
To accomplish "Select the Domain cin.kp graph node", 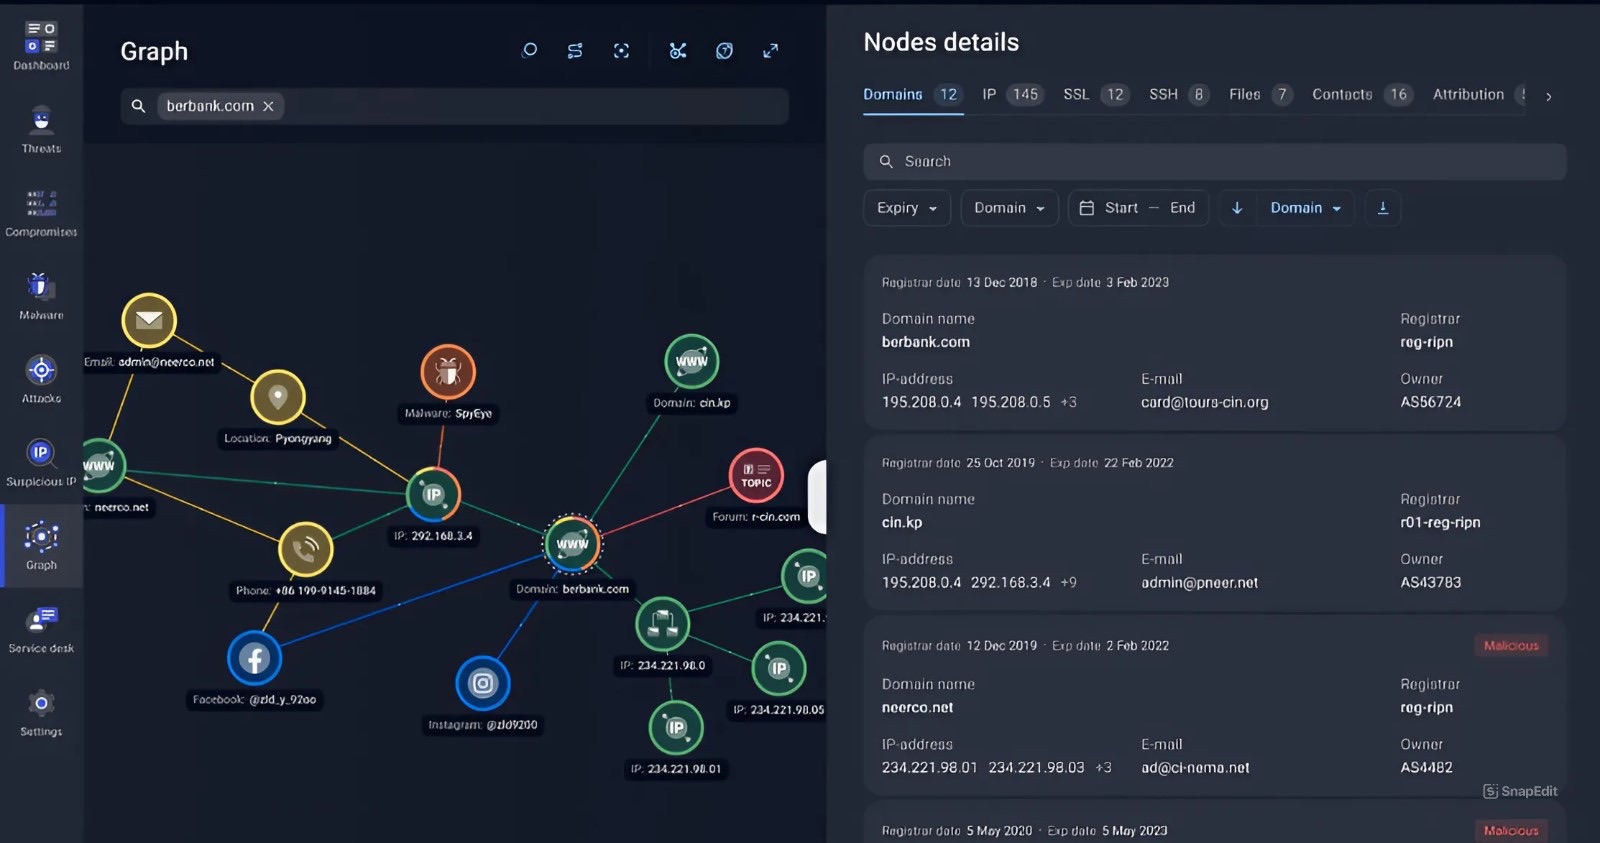I will [x=692, y=361].
